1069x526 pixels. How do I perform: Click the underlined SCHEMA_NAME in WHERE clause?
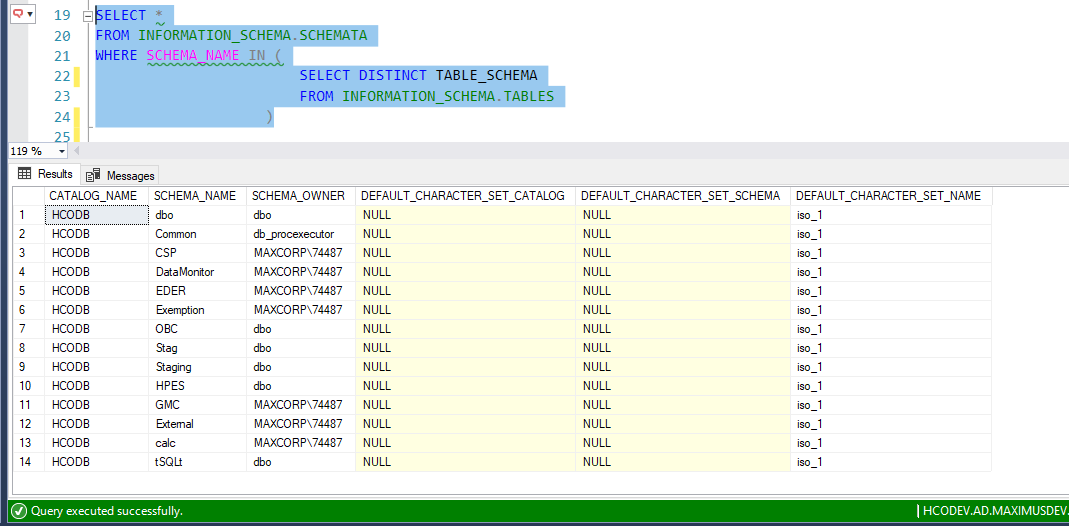coord(193,56)
